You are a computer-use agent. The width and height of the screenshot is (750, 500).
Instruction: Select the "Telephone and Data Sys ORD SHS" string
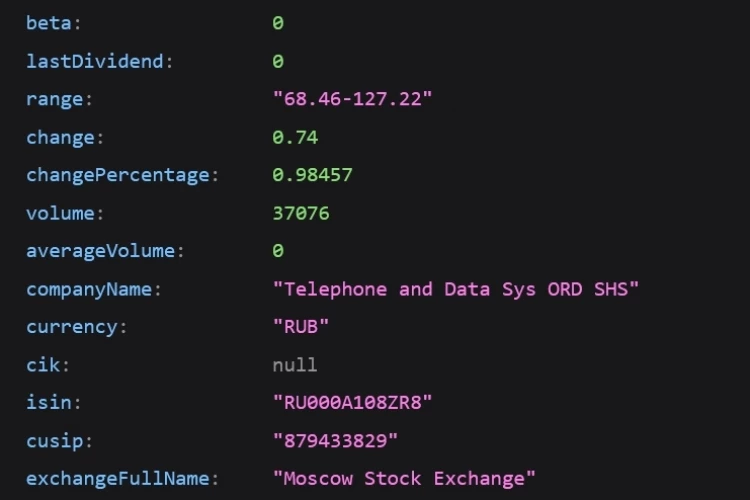(x=455, y=289)
